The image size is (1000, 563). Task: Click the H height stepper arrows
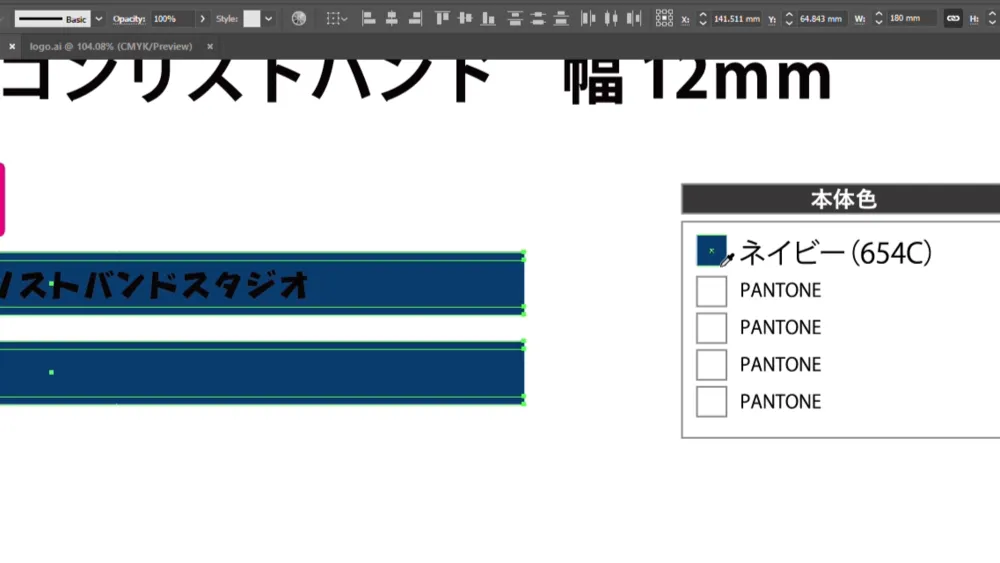992,19
